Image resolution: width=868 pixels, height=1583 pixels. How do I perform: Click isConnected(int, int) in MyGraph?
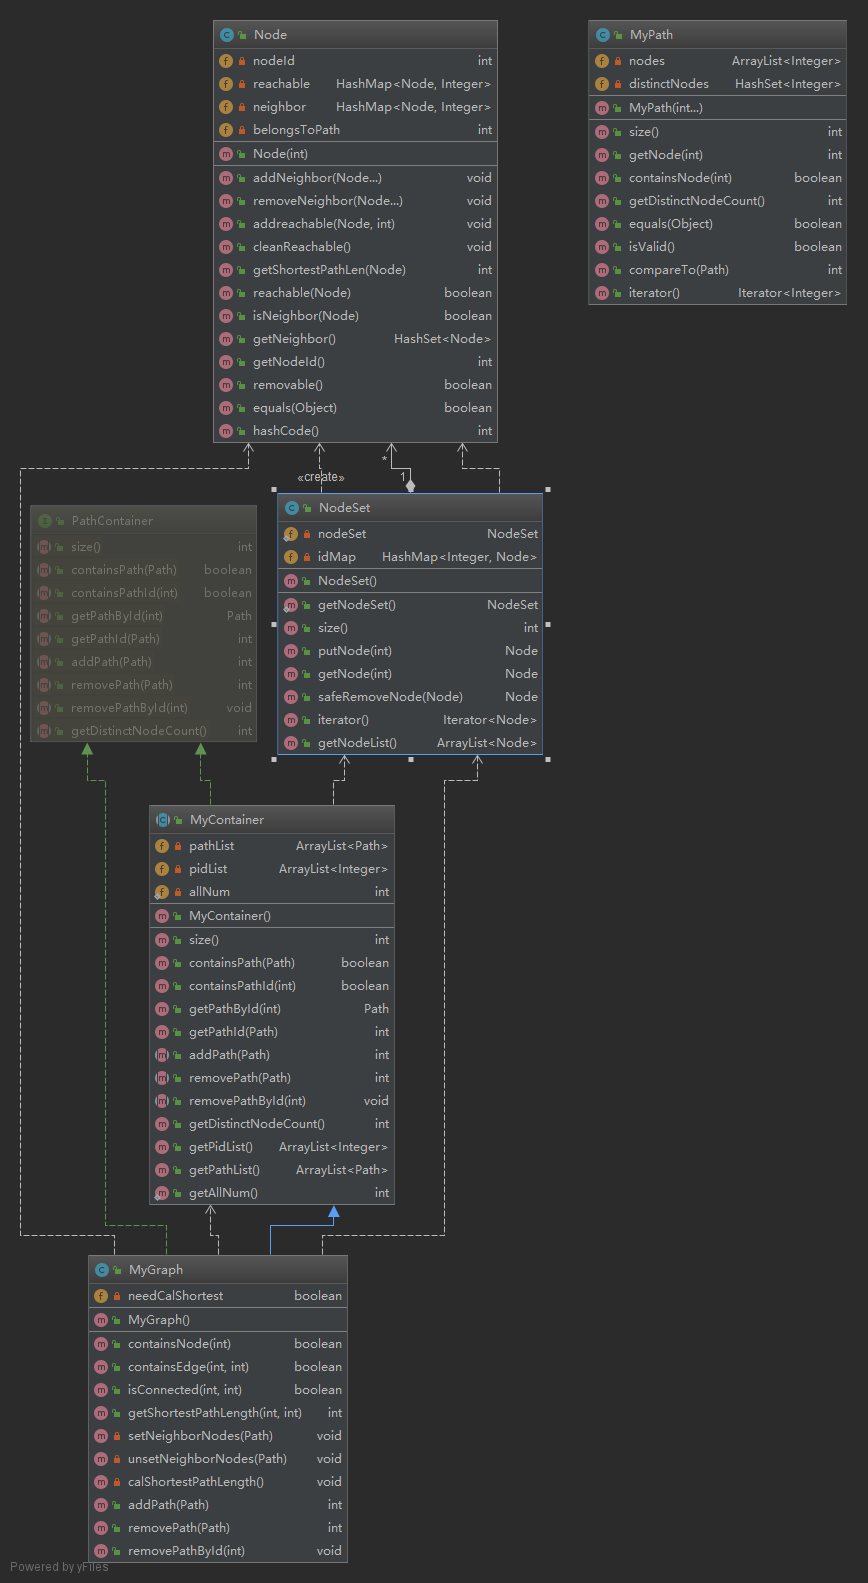point(218,1390)
